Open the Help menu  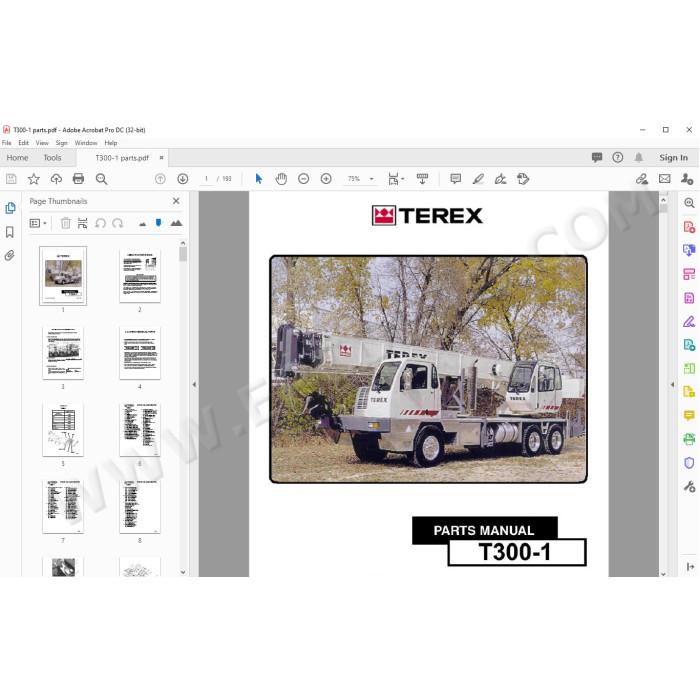pyautogui.click(x=111, y=143)
